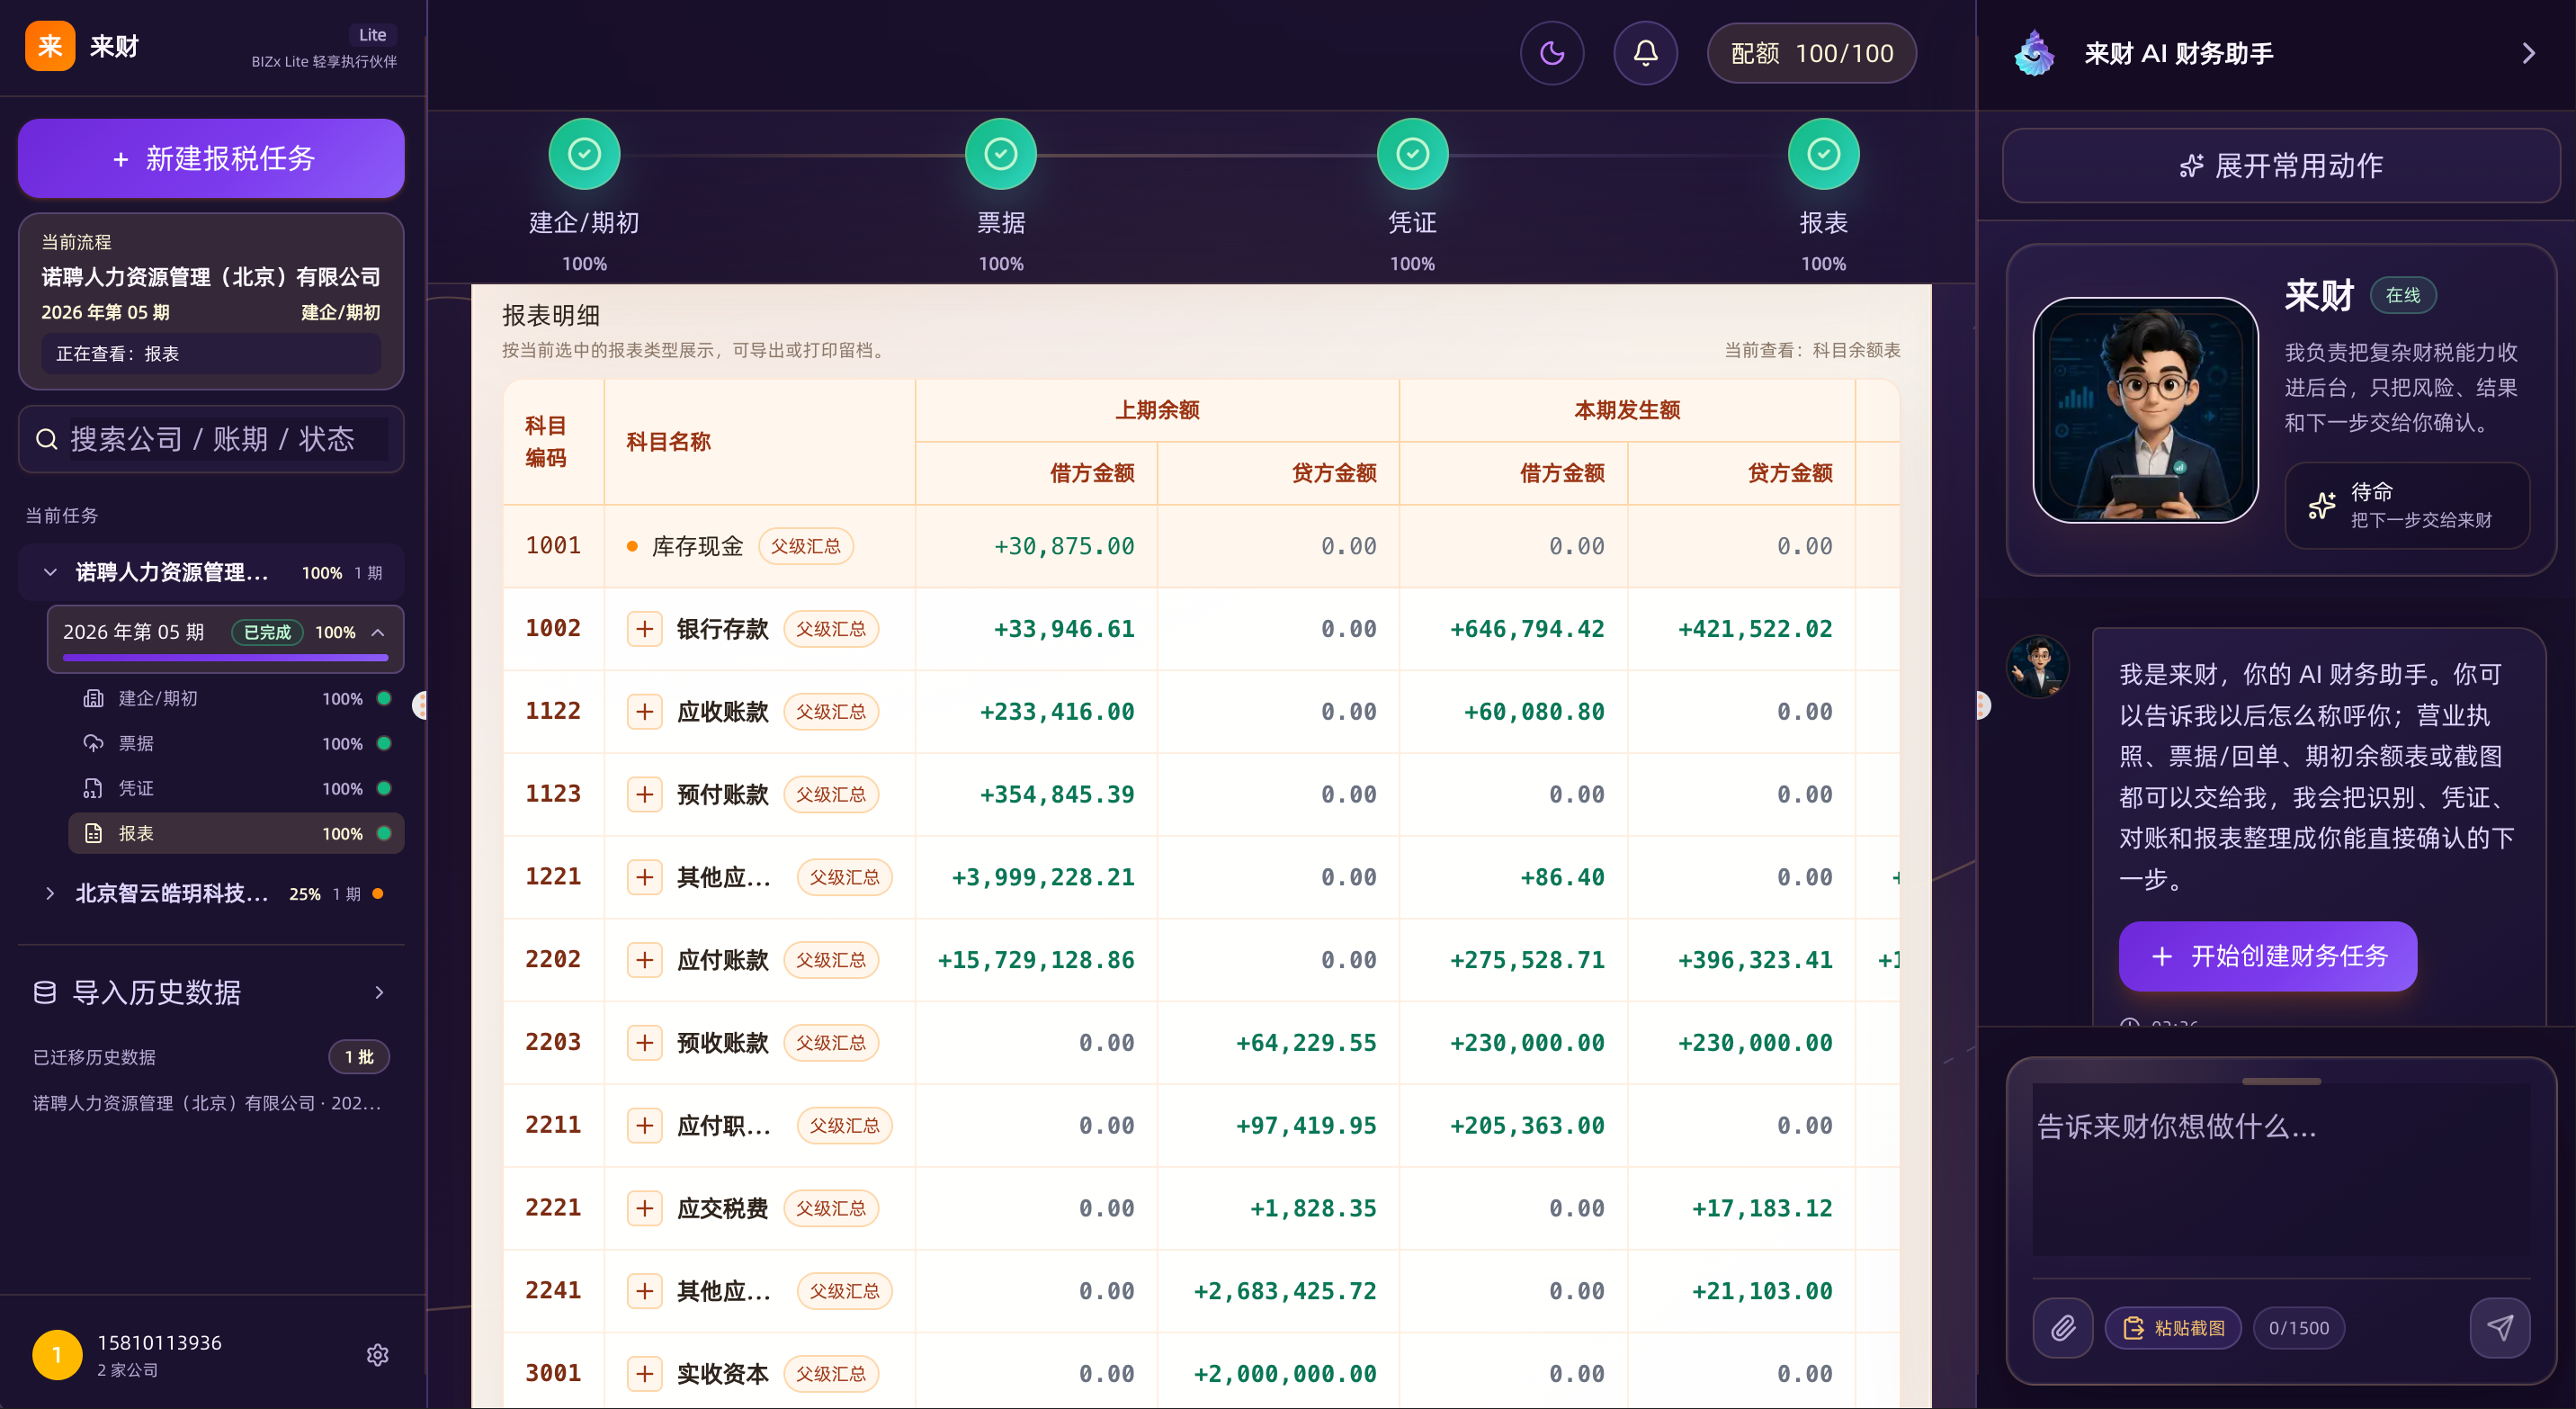Click the 建企/期初 step circle
This screenshot has height=1409, width=2576.
click(x=584, y=154)
